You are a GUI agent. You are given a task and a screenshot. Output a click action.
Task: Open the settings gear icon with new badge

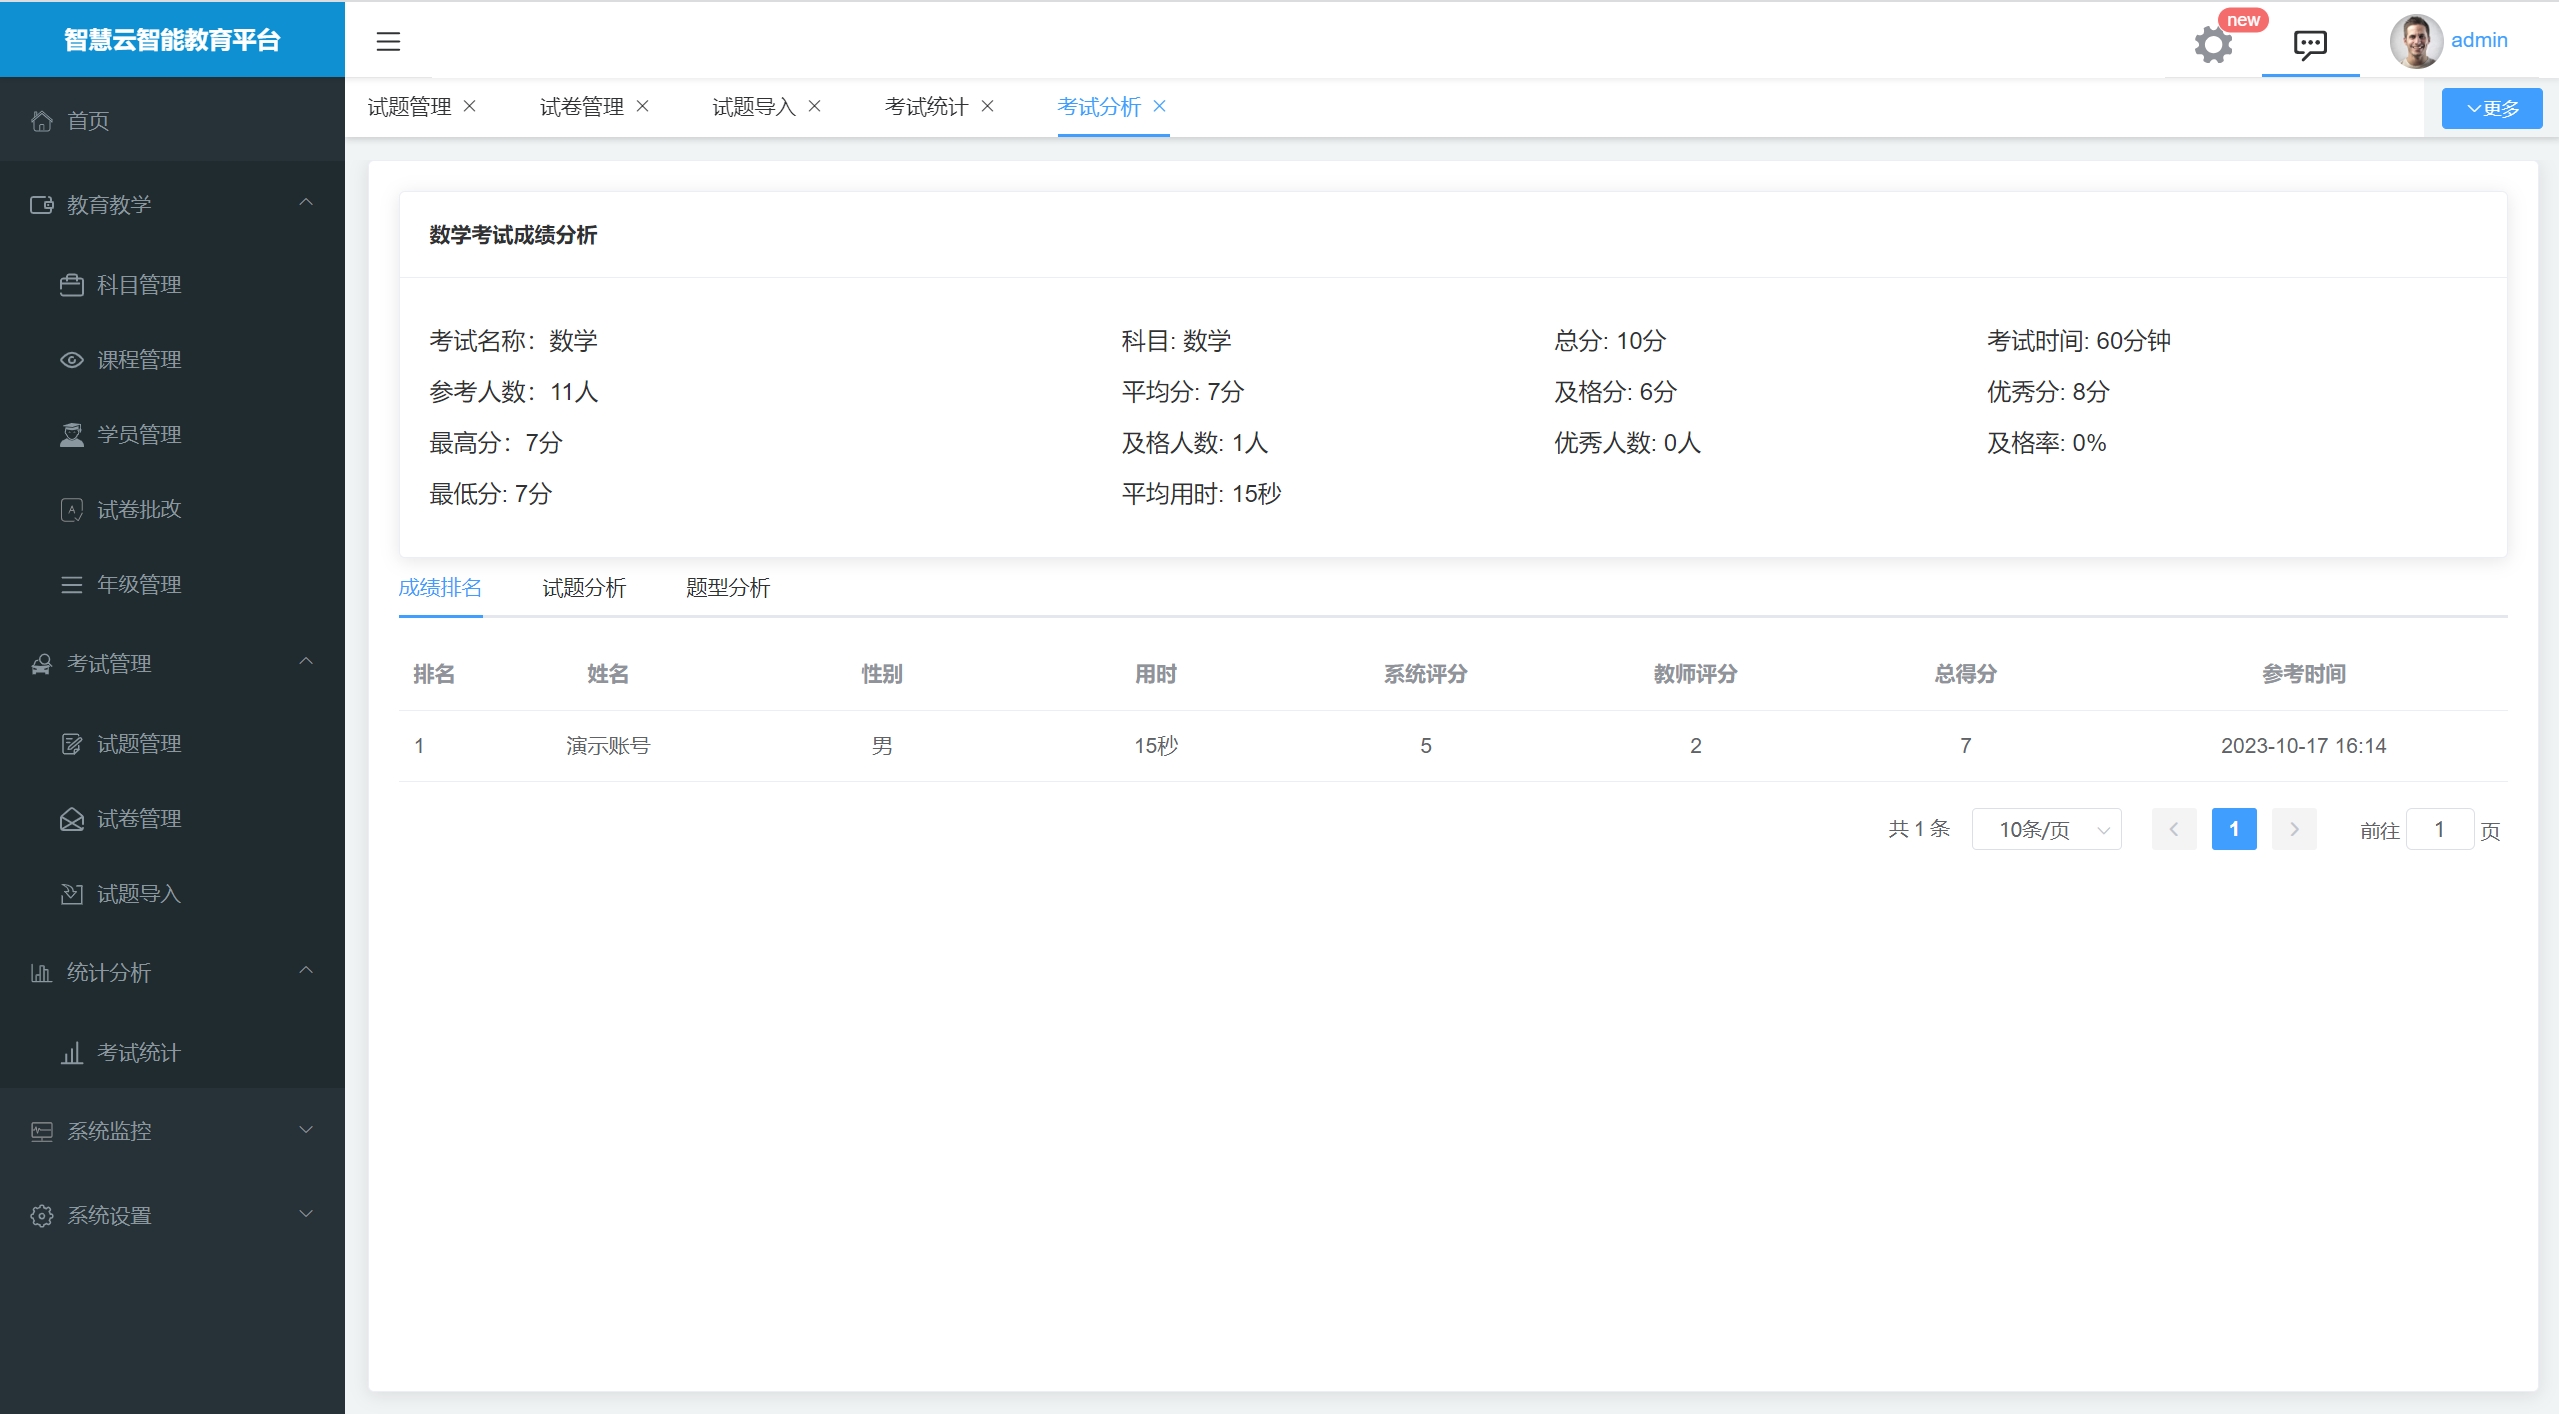2213,44
